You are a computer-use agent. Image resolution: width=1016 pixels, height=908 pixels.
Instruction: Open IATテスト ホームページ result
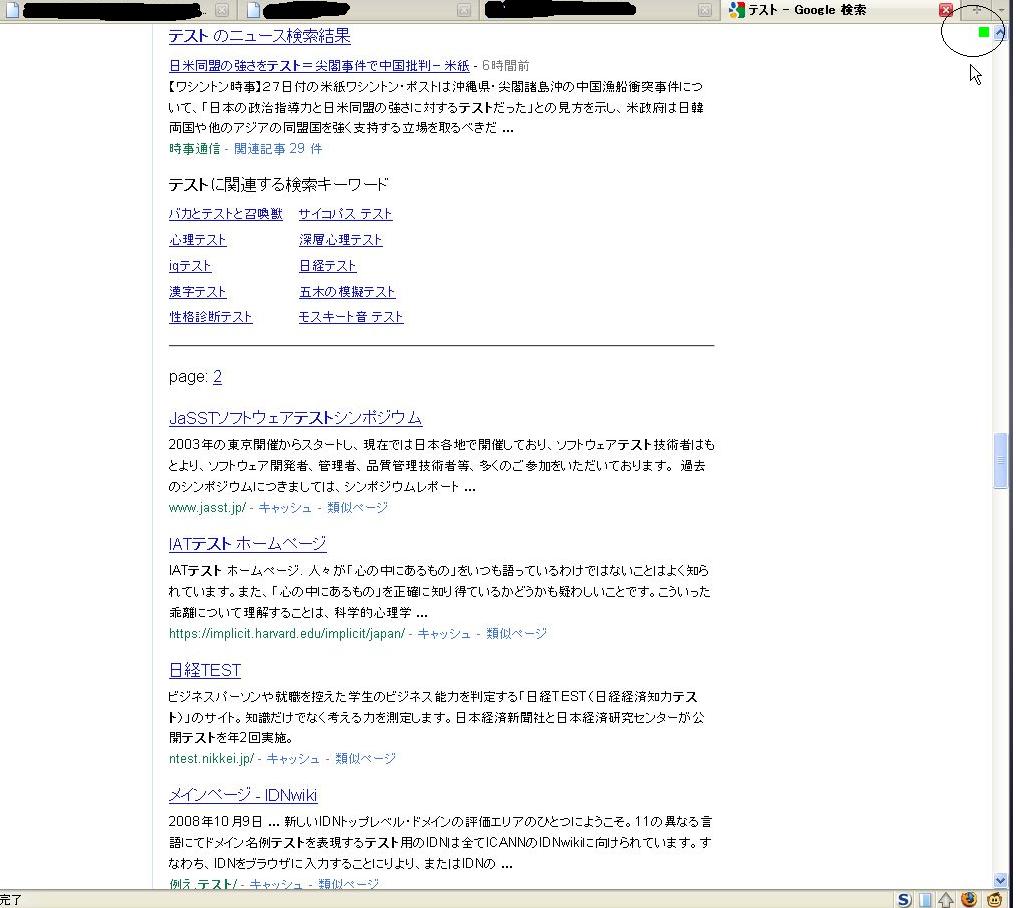248,543
